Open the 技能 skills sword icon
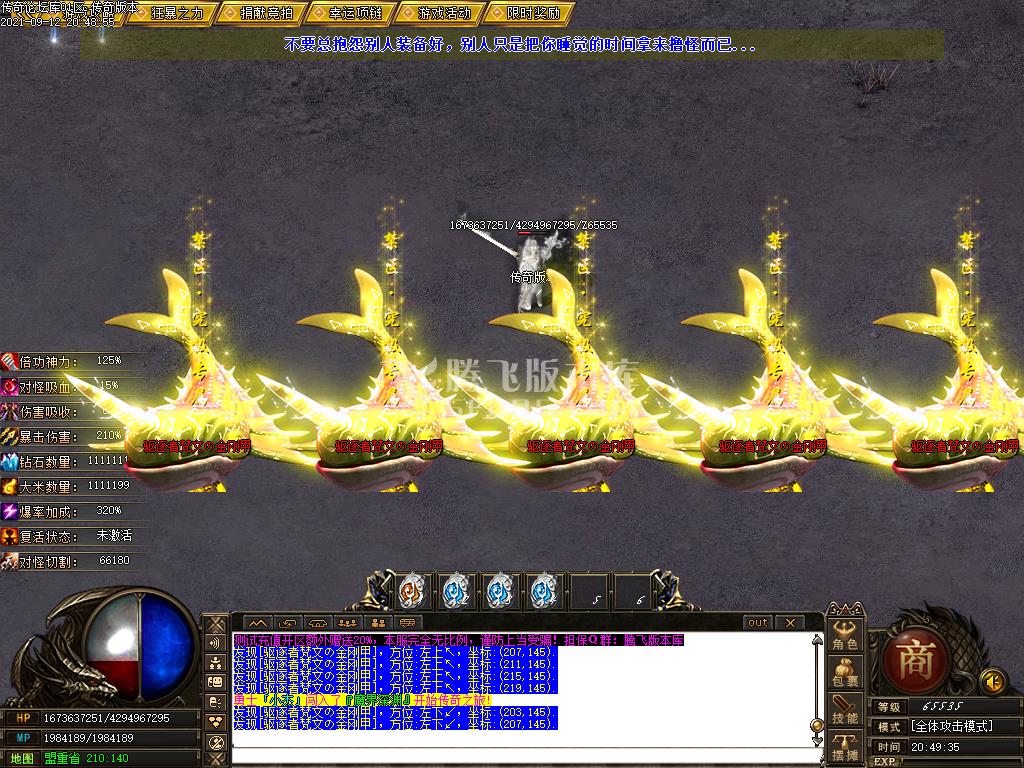The image size is (1024, 768). pos(844,711)
